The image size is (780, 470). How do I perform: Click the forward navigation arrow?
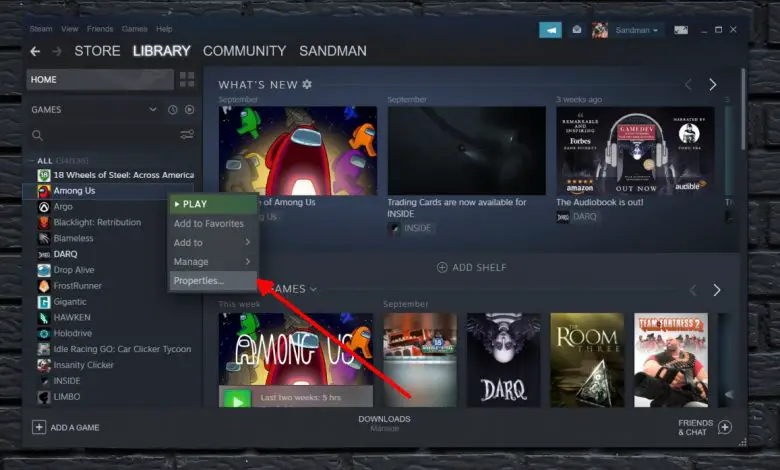[x=57, y=51]
